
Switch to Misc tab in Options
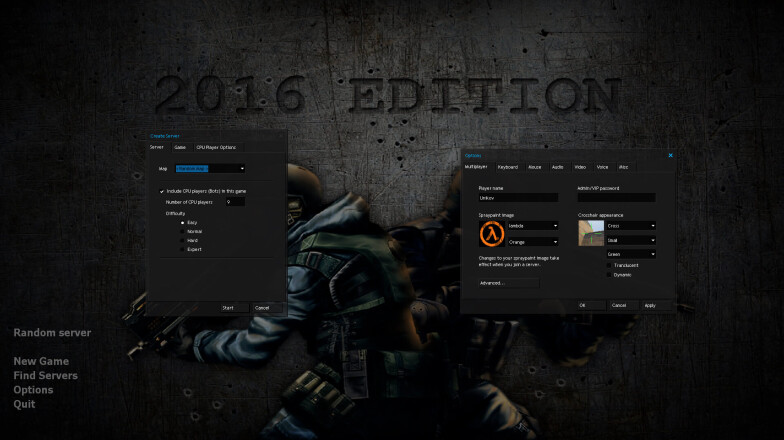(624, 167)
